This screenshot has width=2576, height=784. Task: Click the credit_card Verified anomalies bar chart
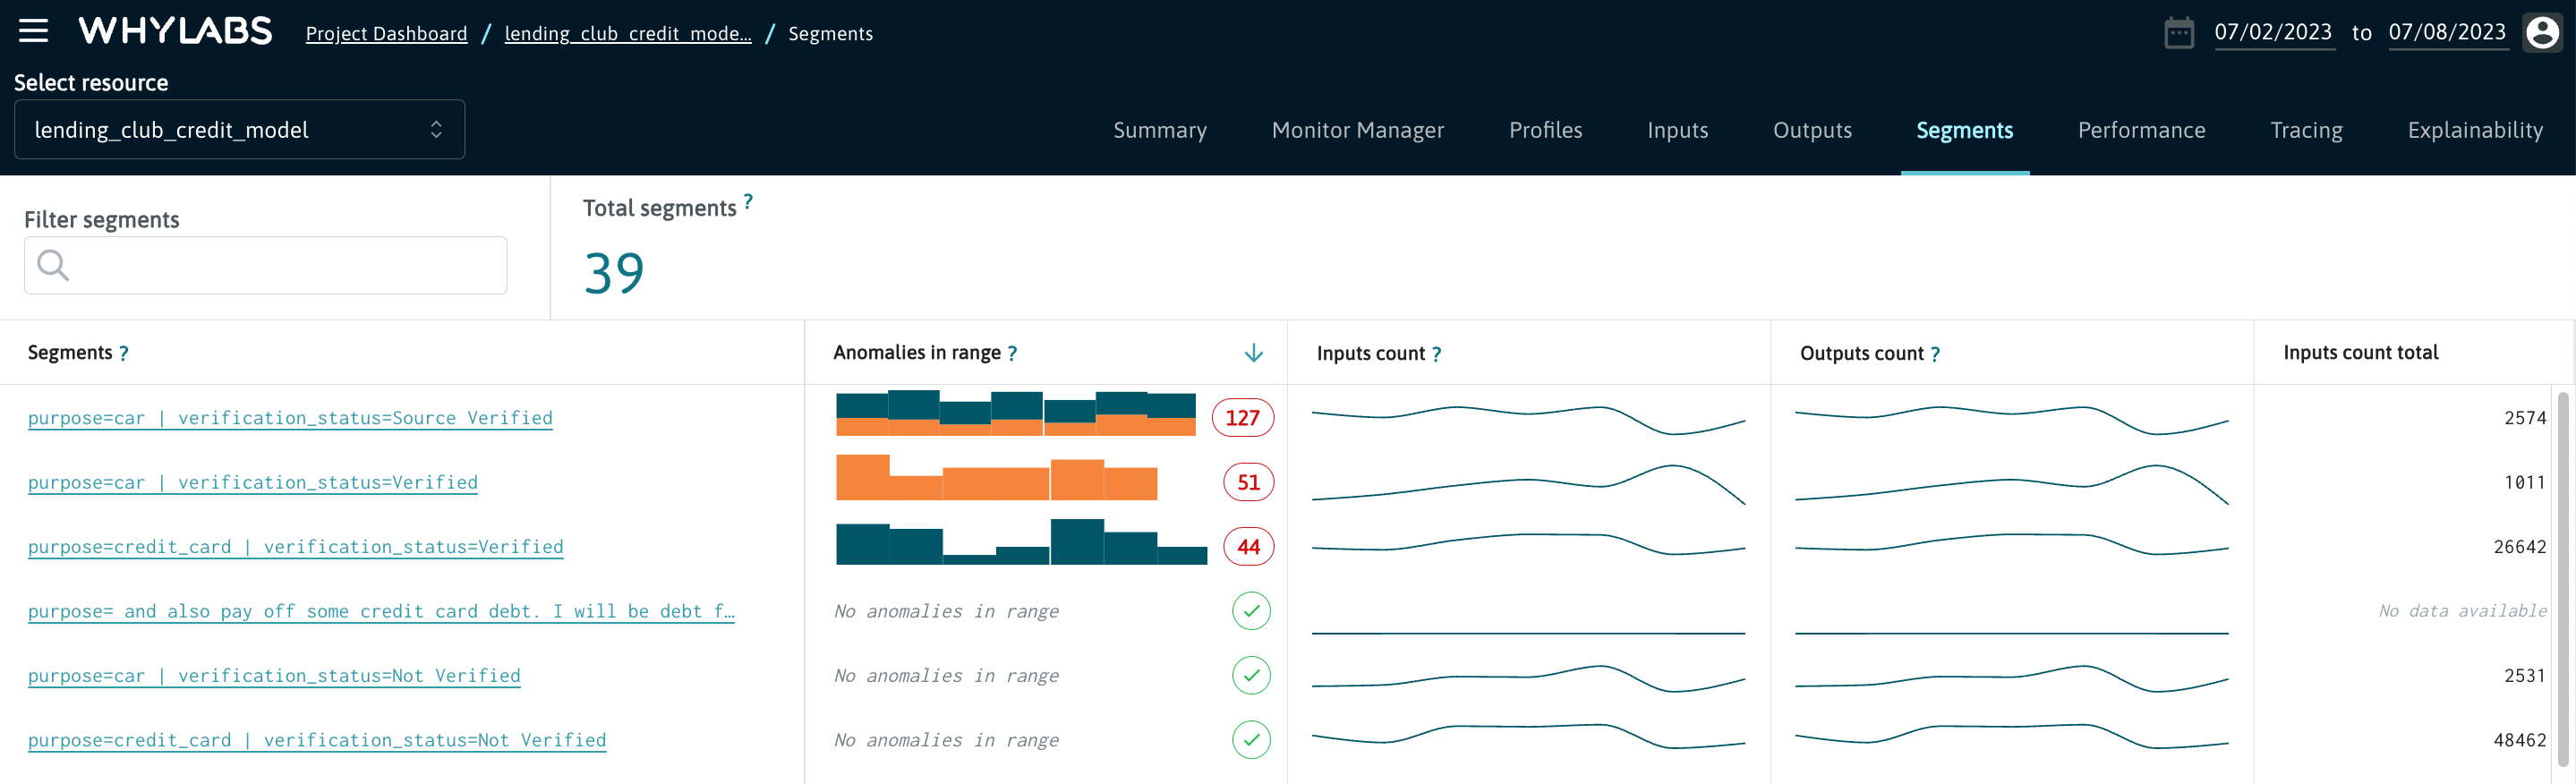point(1020,544)
